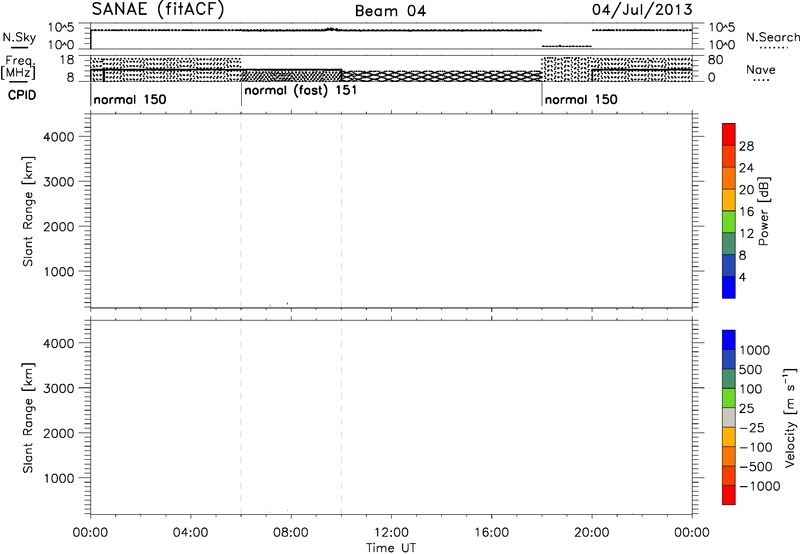Click the normal 150 label at 18:00

click(581, 99)
